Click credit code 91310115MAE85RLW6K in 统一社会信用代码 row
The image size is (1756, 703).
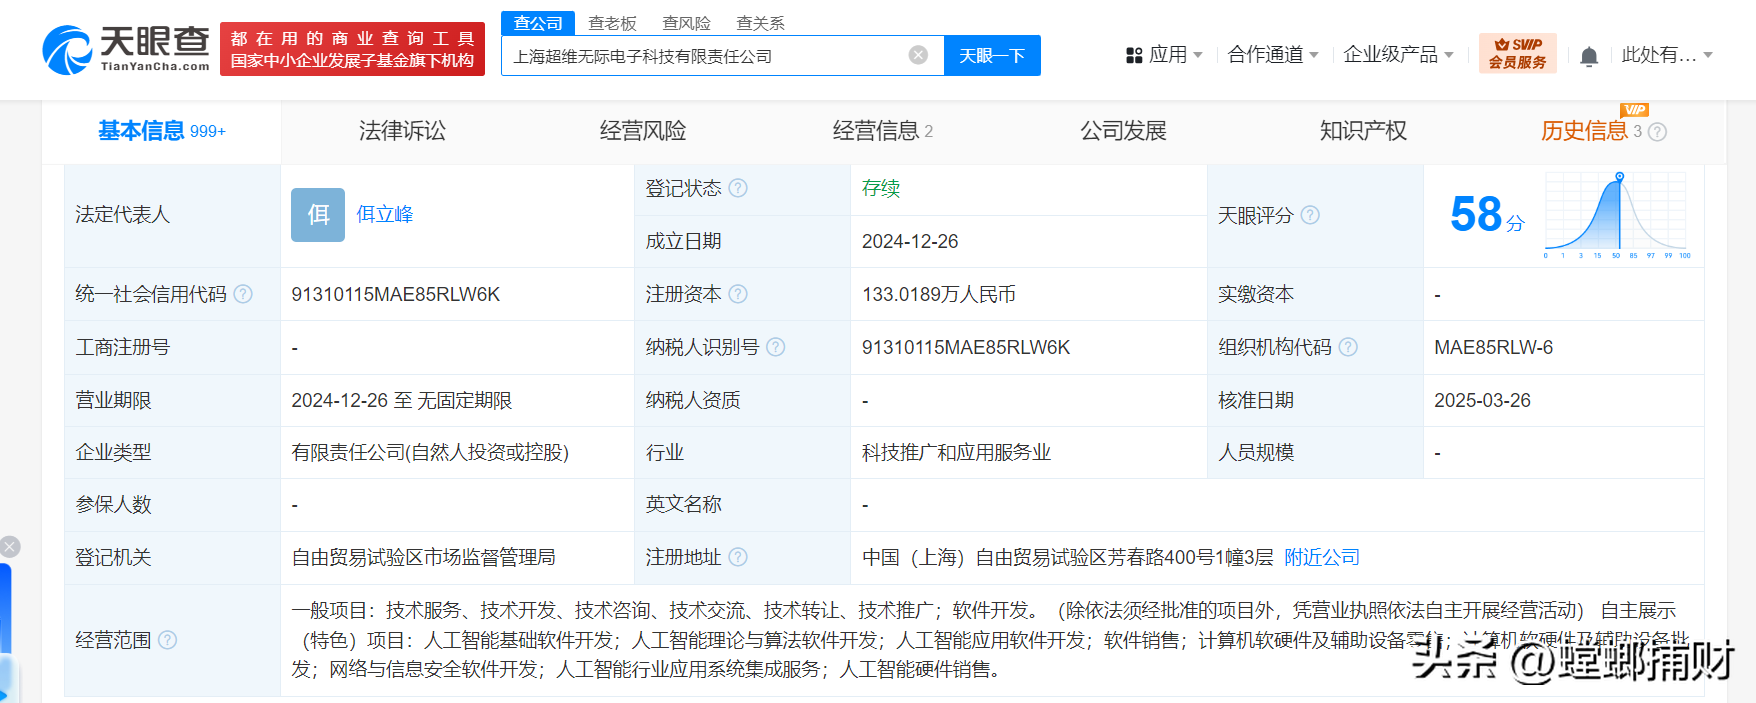395,294
